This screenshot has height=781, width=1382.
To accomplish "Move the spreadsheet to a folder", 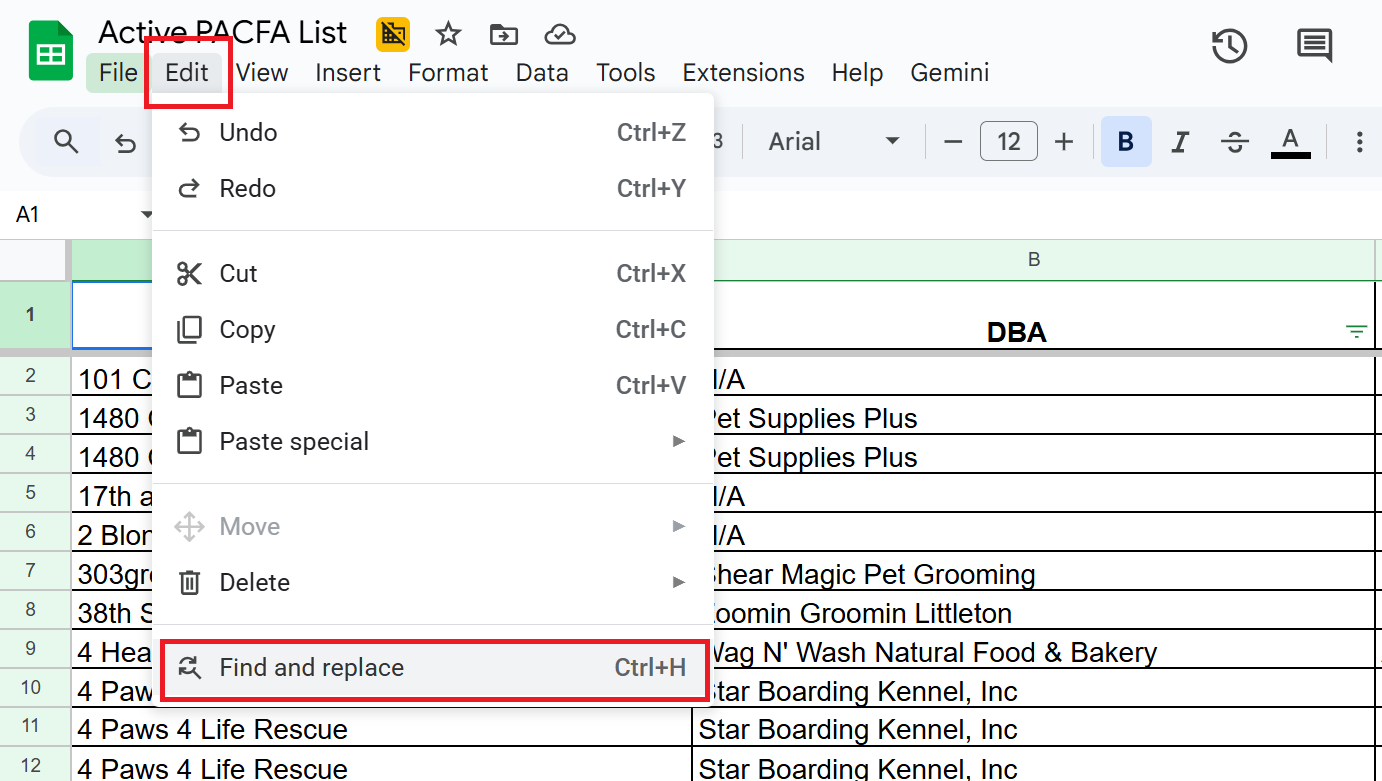I will (x=503, y=33).
